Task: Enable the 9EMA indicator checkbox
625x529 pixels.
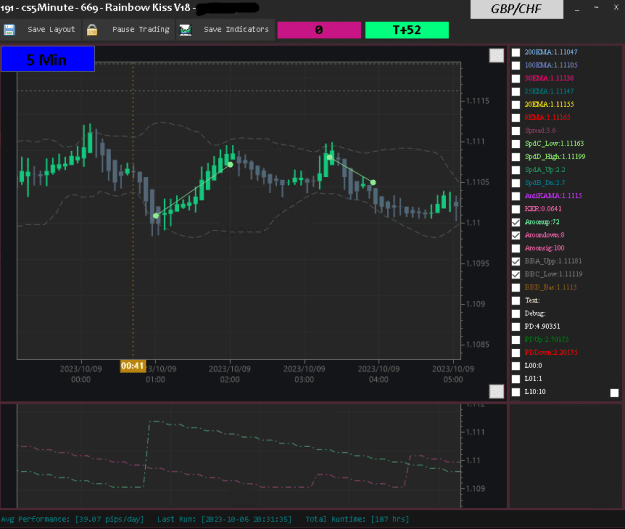Action: pos(516,118)
